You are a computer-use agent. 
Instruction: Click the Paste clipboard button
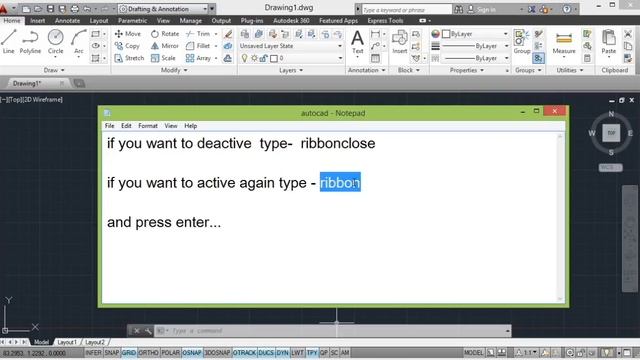click(x=609, y=42)
